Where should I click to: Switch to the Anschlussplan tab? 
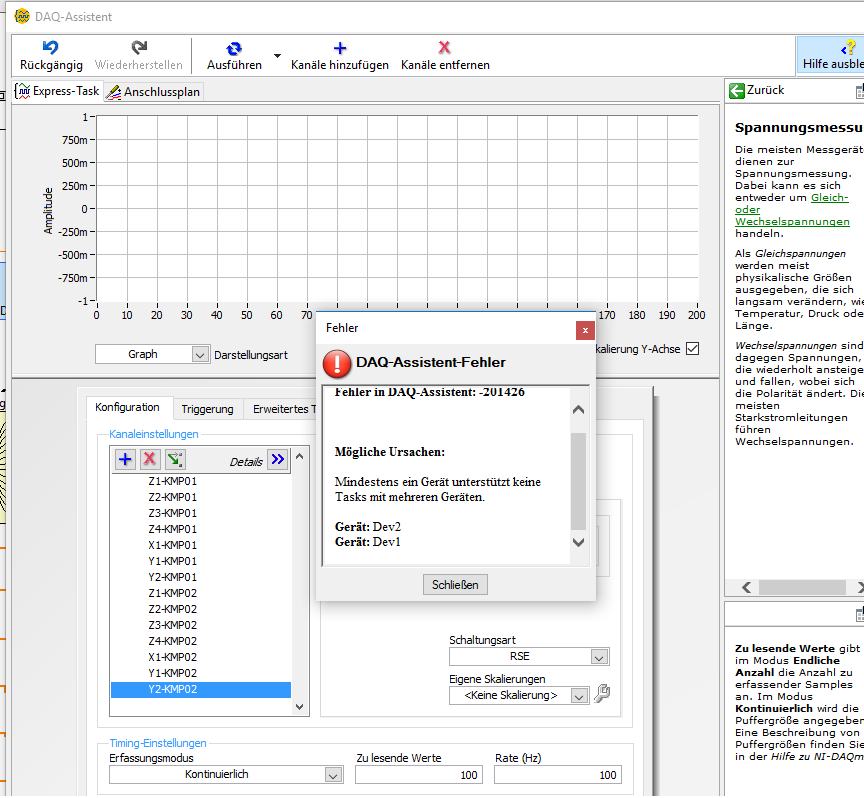tap(154, 92)
